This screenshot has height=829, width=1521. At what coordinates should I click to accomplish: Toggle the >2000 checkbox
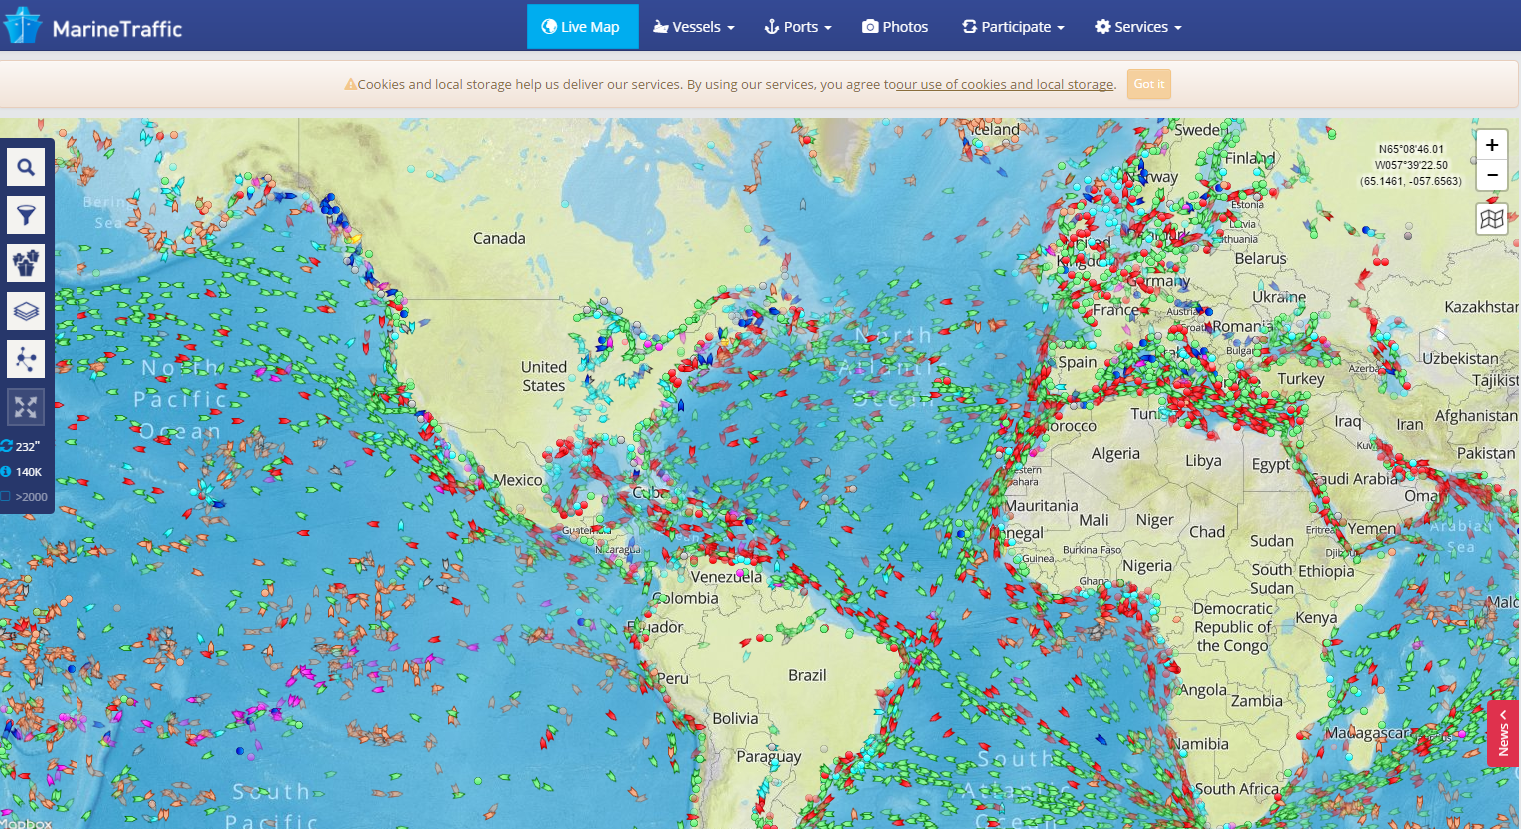pyautogui.click(x=6, y=496)
